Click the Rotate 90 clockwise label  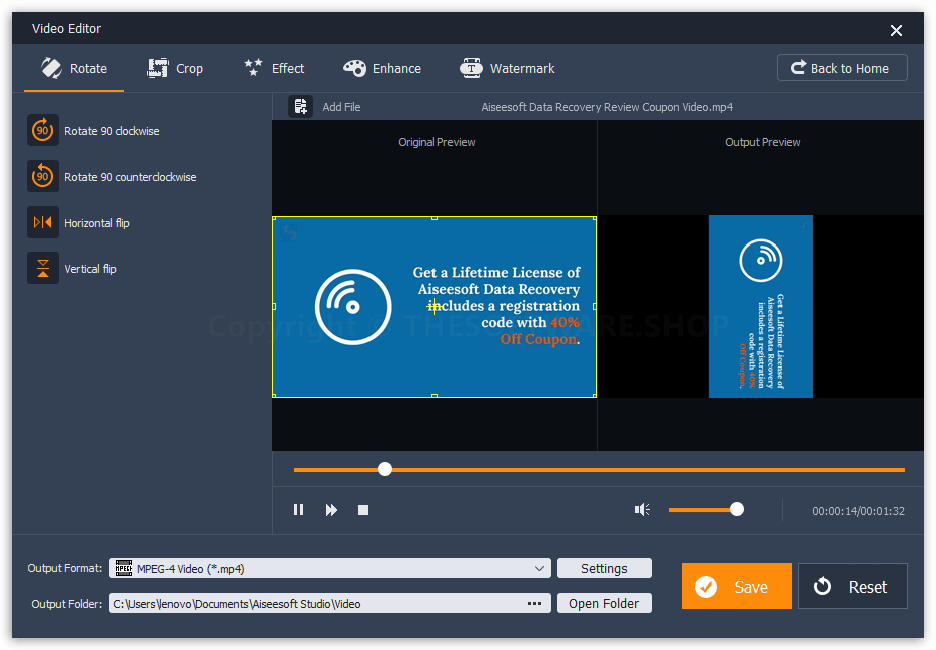point(112,131)
